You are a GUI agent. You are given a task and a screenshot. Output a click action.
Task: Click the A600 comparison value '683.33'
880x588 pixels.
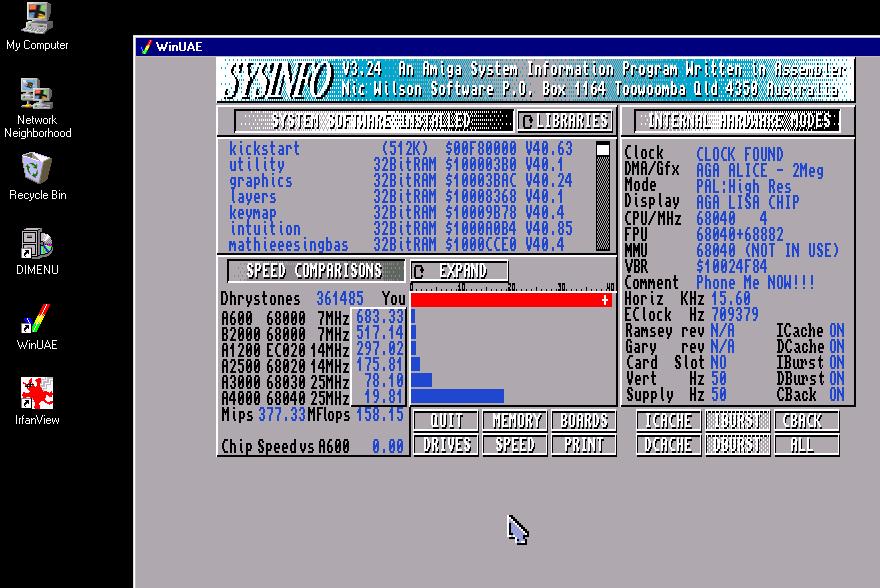click(x=380, y=317)
